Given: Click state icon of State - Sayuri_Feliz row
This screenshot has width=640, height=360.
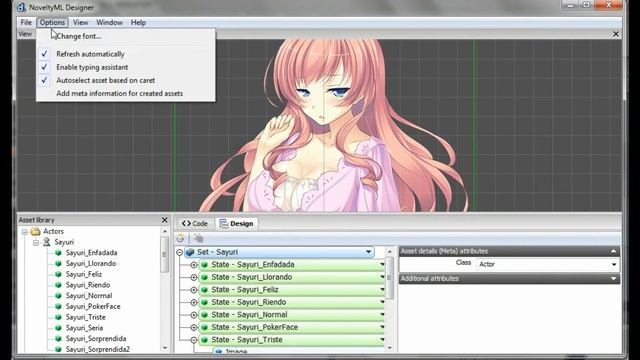Looking at the screenshot, I should pos(205,290).
